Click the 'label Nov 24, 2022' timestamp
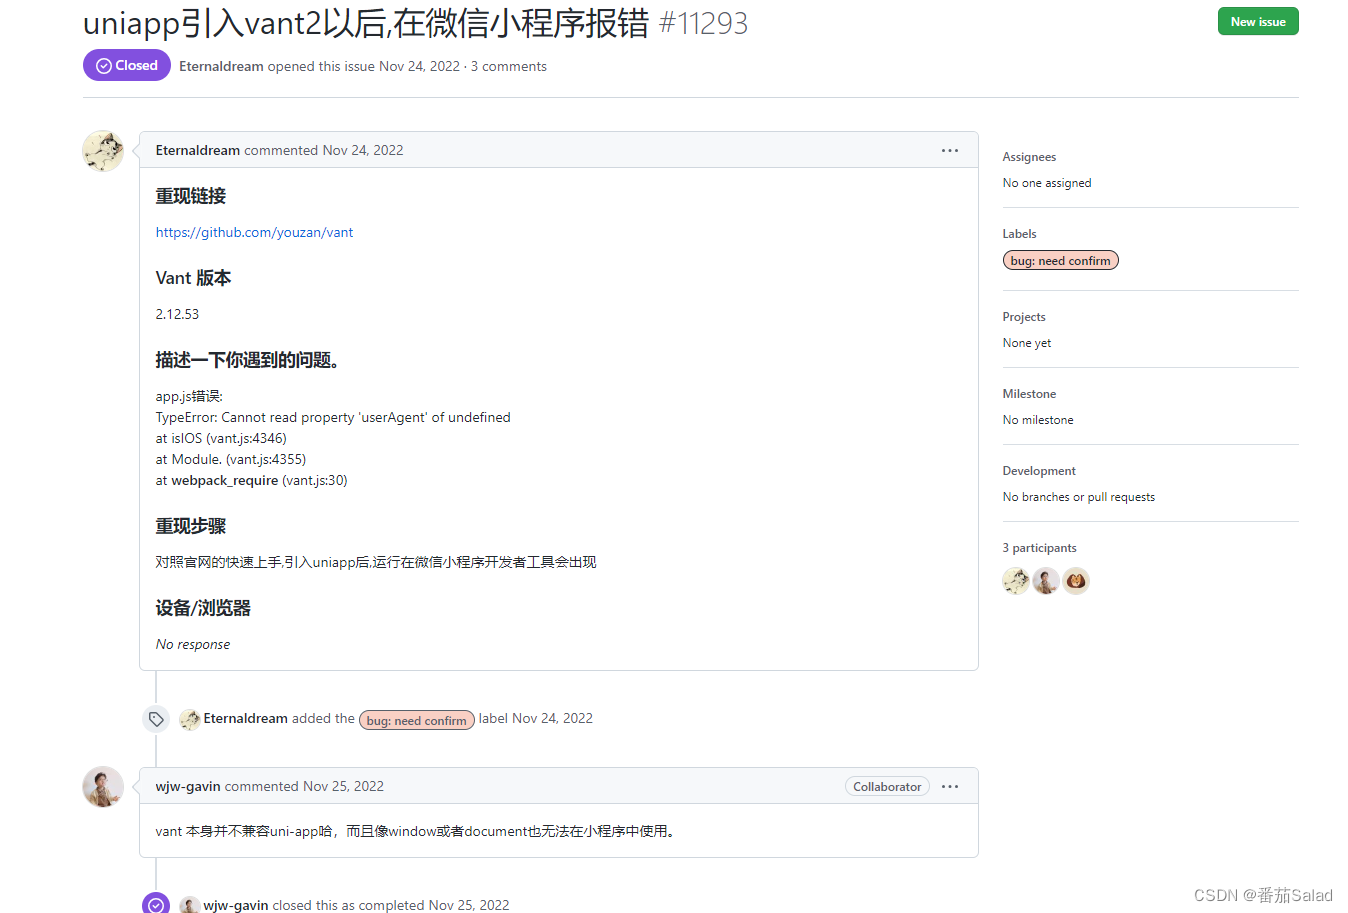This screenshot has width=1348, height=913. 535,718
